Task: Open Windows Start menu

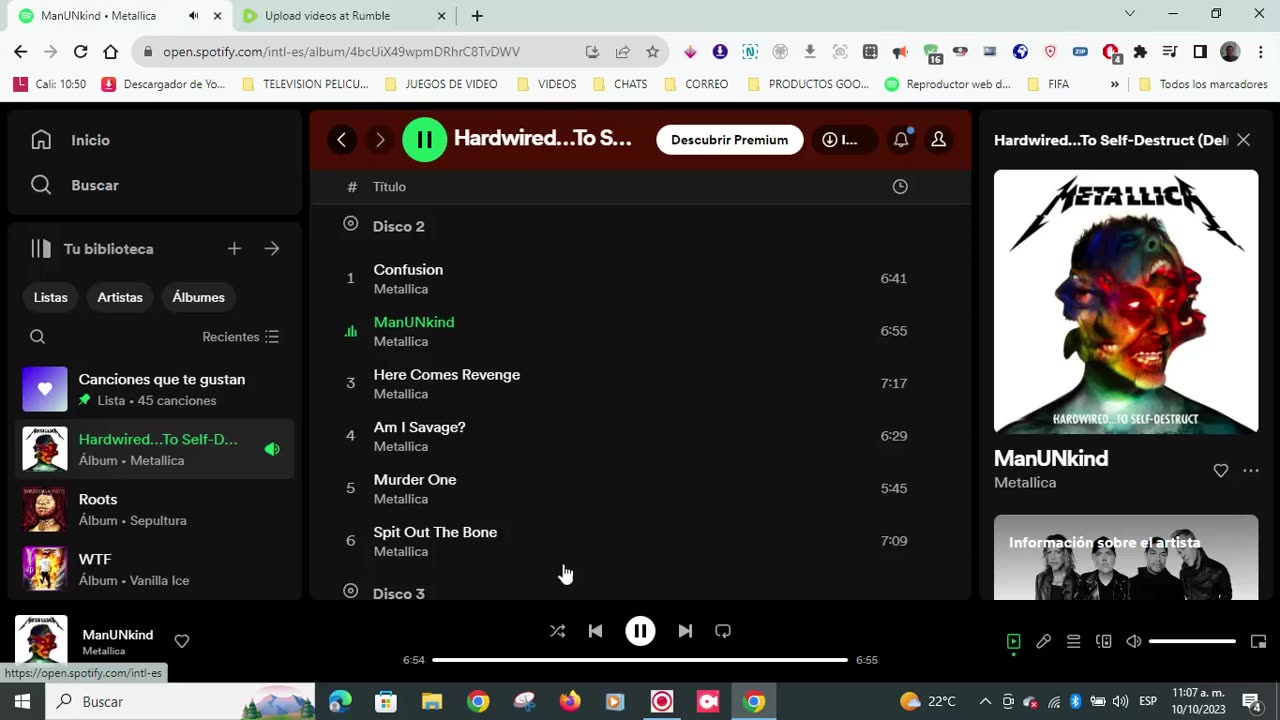Action: [x=22, y=701]
